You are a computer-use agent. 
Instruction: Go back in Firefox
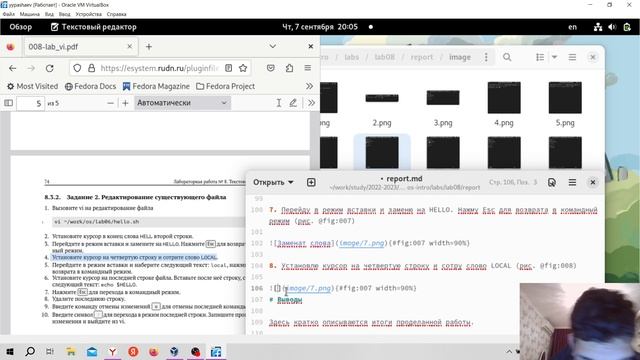[x=13, y=68]
